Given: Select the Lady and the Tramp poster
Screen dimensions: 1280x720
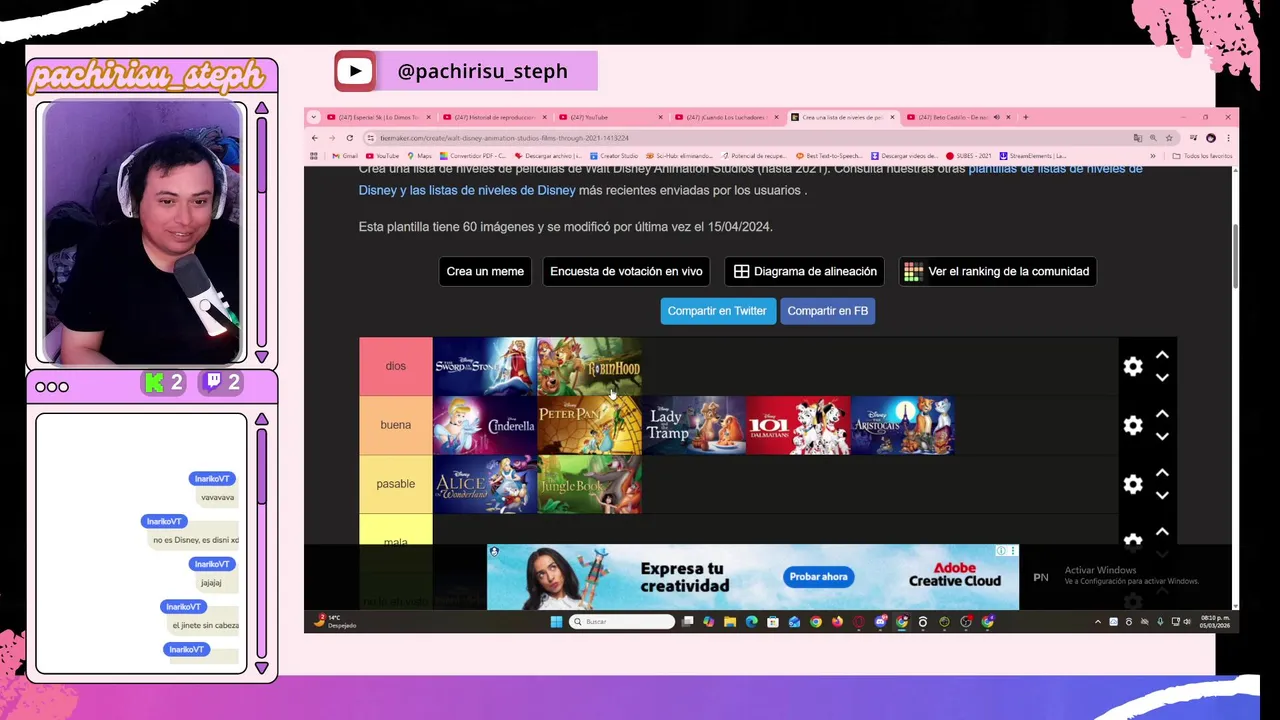Looking at the screenshot, I should pyautogui.click(x=693, y=426).
